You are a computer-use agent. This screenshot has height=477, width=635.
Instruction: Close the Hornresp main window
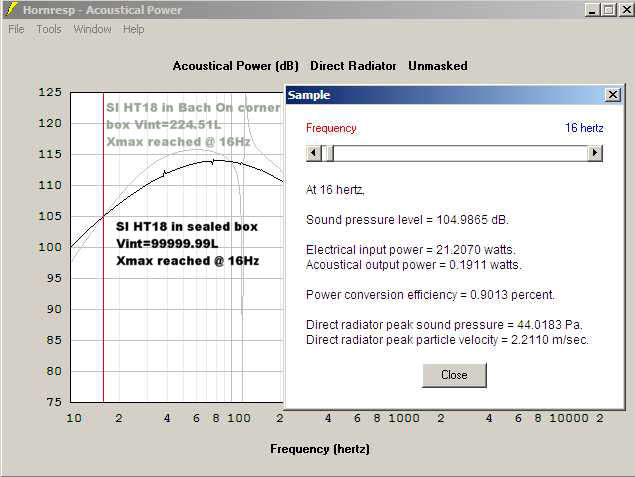(626, 9)
